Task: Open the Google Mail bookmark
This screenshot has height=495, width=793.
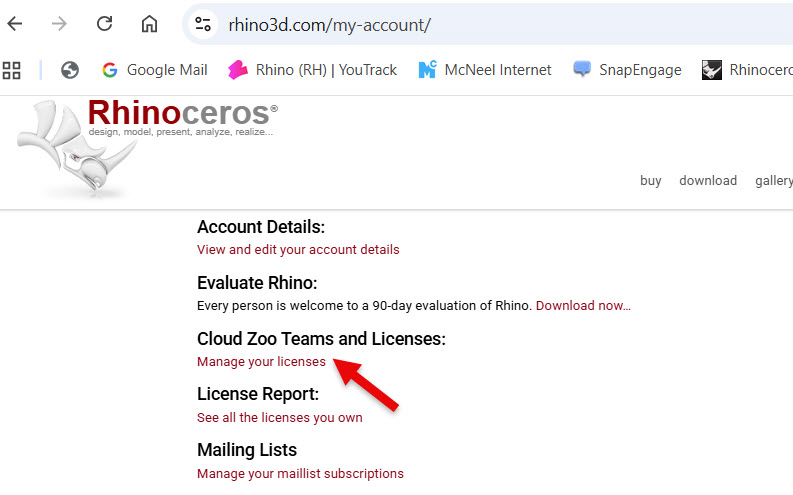Action: [154, 70]
